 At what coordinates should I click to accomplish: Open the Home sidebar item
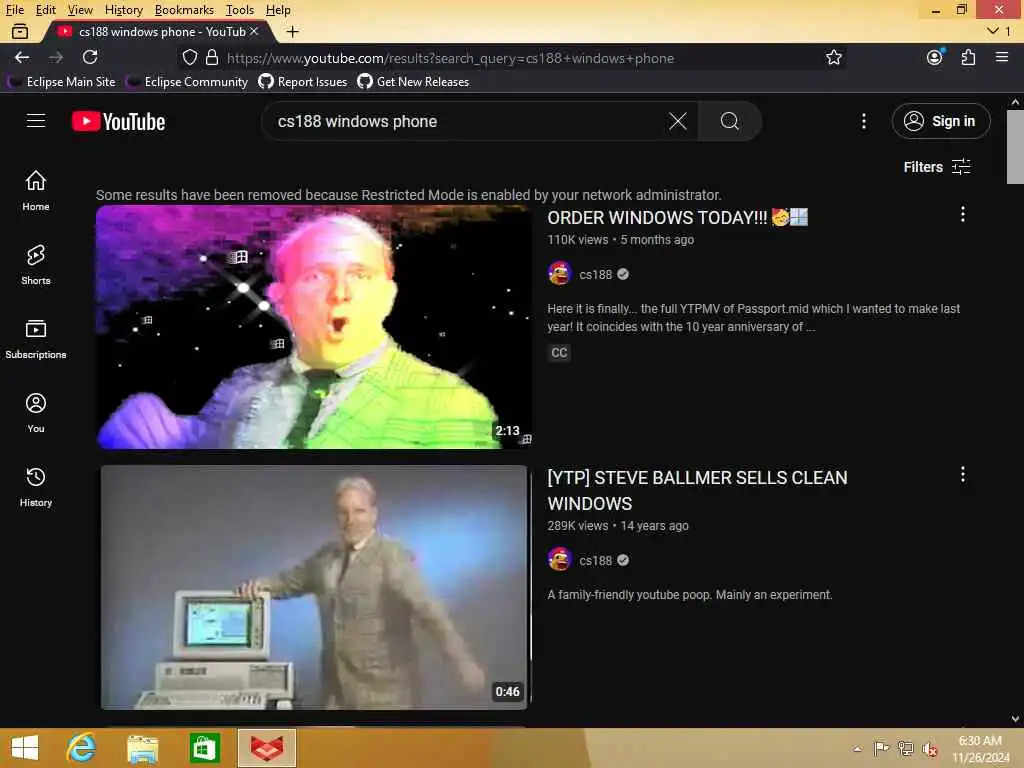(36, 190)
